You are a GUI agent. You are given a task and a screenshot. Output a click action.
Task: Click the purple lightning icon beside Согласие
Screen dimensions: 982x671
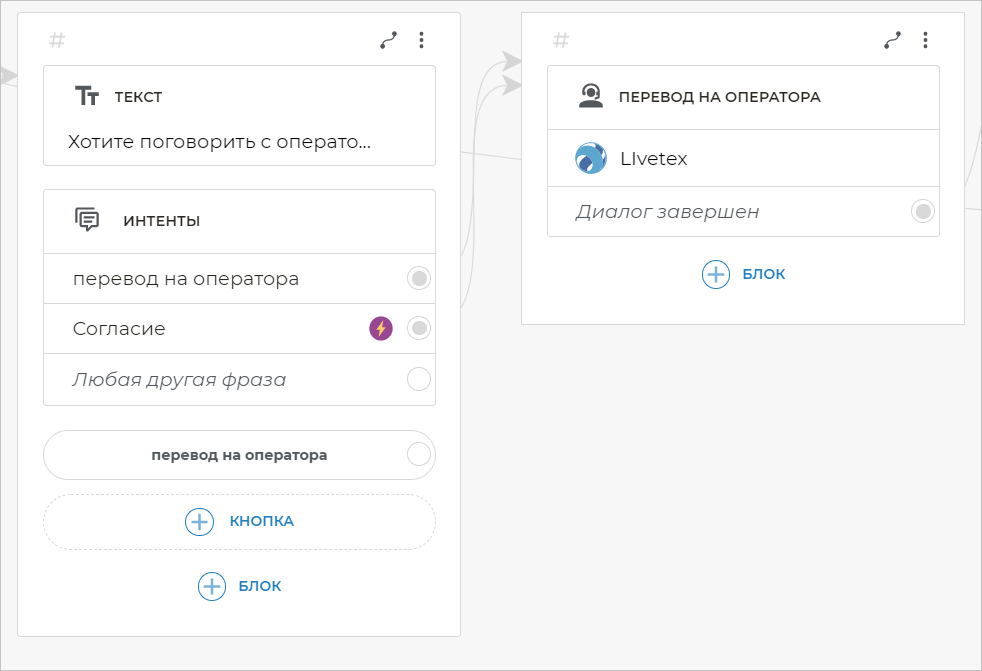point(381,328)
